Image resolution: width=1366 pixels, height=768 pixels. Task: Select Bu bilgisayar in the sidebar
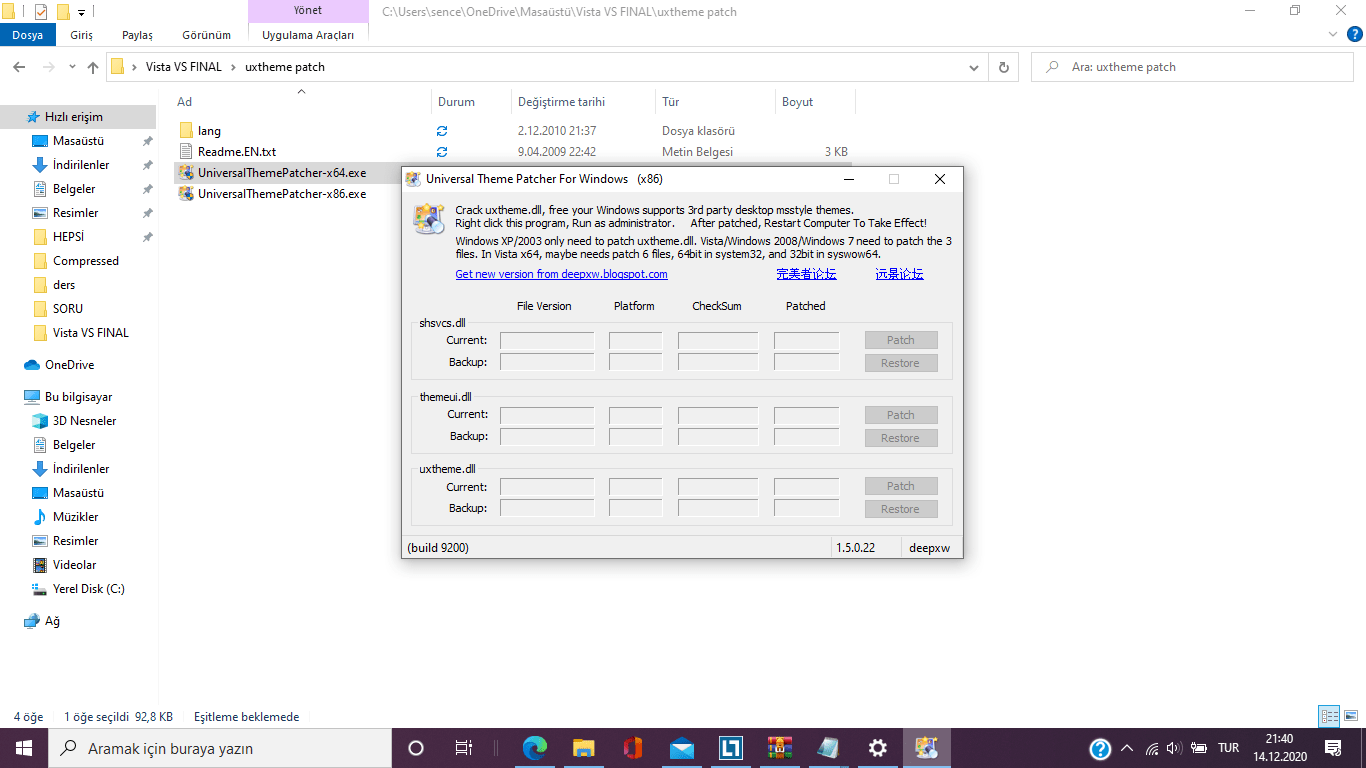[x=78, y=397]
